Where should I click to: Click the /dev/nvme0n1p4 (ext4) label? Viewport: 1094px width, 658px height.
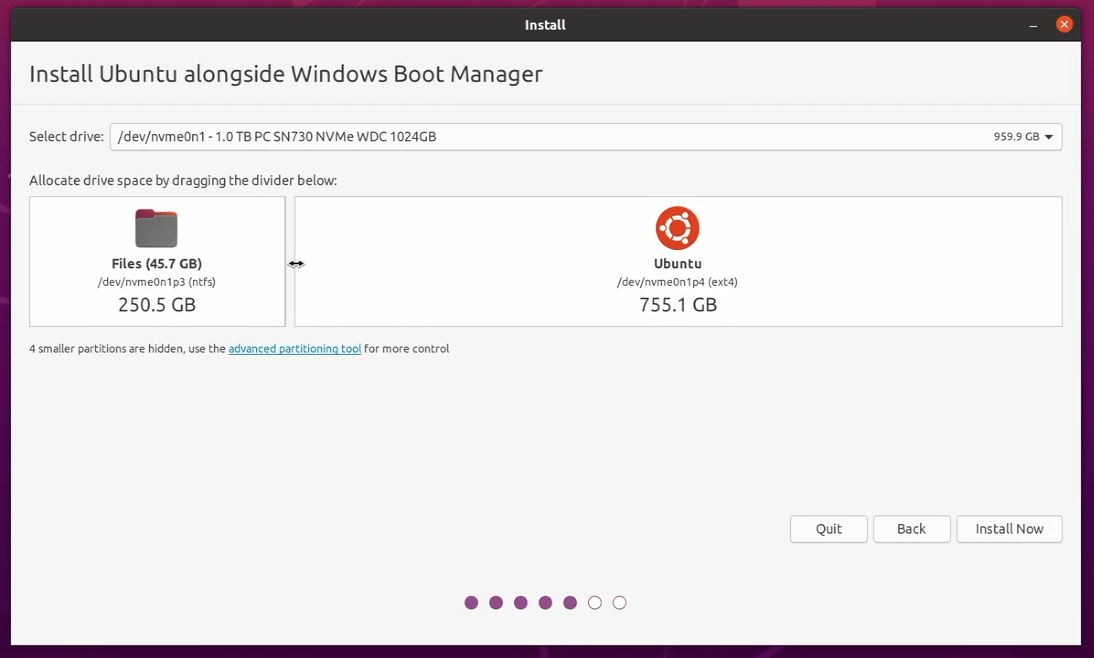point(677,281)
